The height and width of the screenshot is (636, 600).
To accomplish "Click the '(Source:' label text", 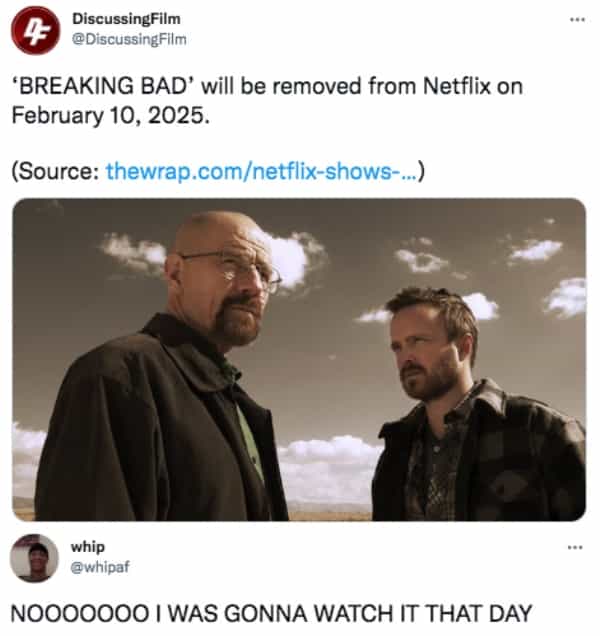I will (57, 171).
